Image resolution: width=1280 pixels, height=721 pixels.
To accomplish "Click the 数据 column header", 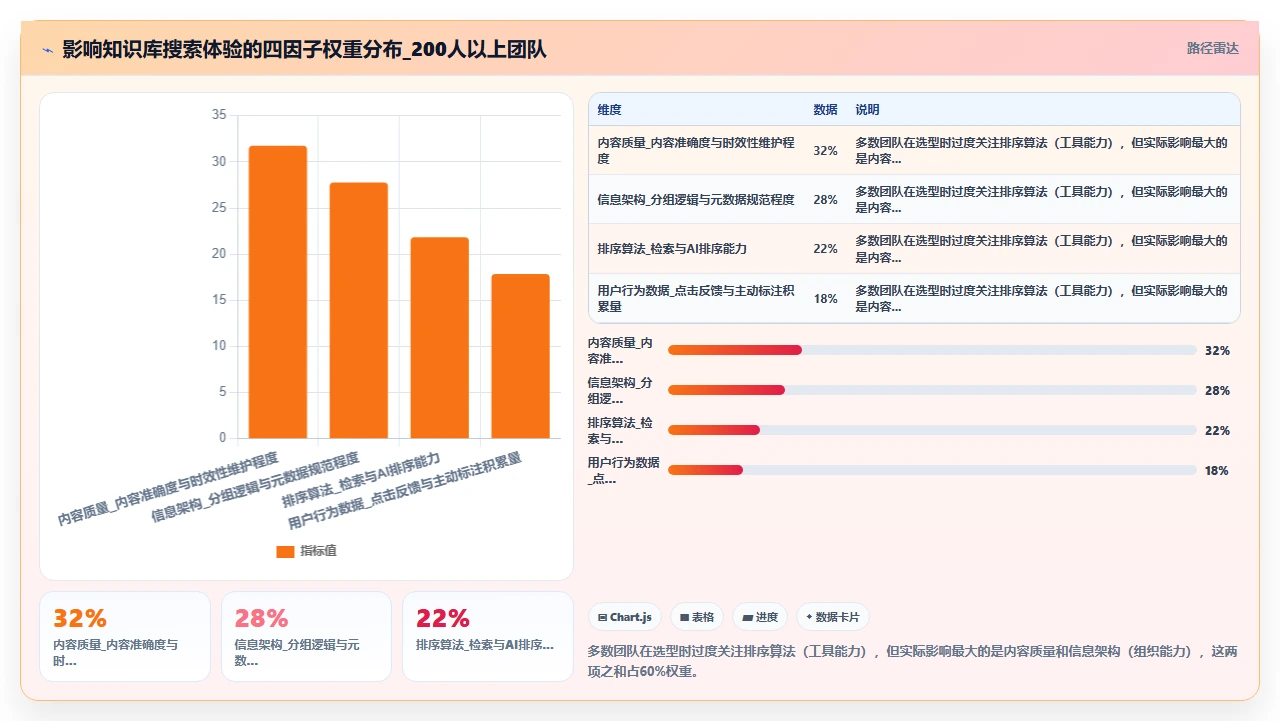I will 825,110.
